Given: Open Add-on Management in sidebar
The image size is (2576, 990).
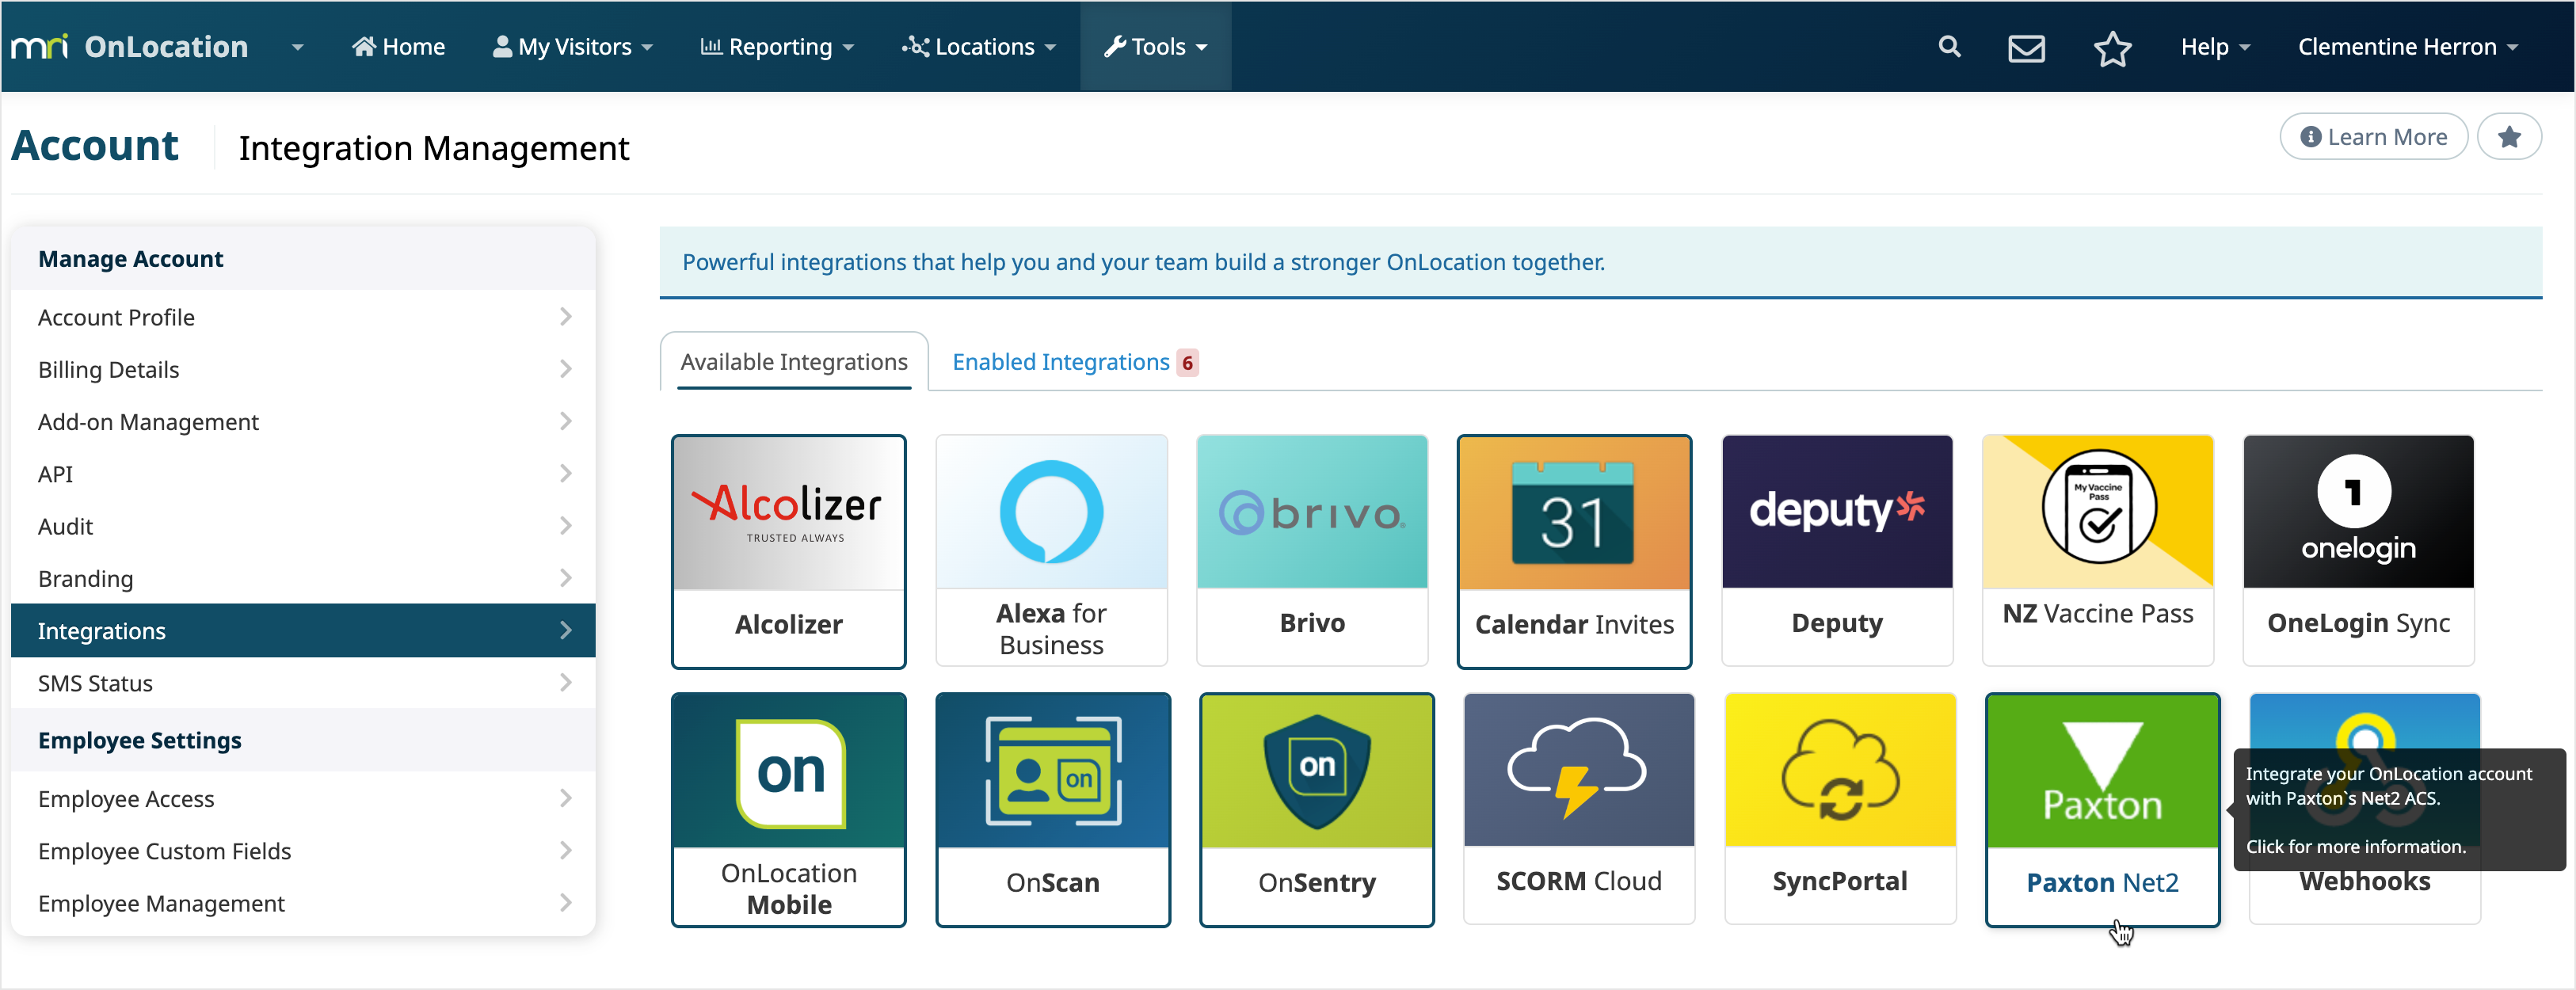Looking at the screenshot, I should (303, 421).
